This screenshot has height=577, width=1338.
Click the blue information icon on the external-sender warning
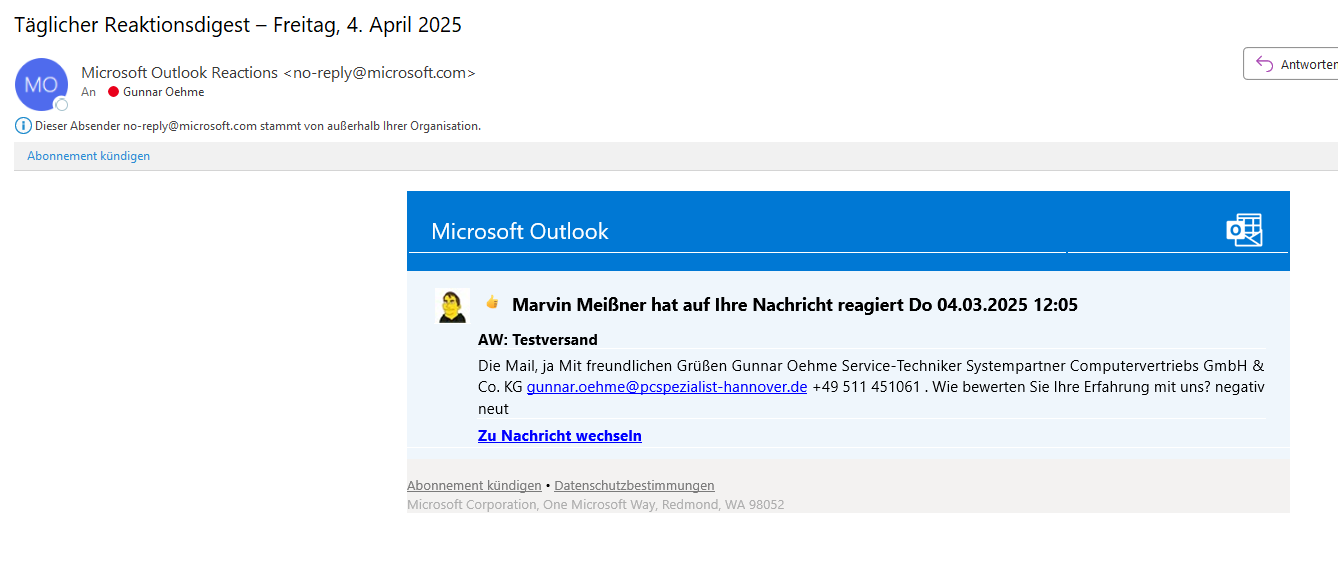point(22,125)
